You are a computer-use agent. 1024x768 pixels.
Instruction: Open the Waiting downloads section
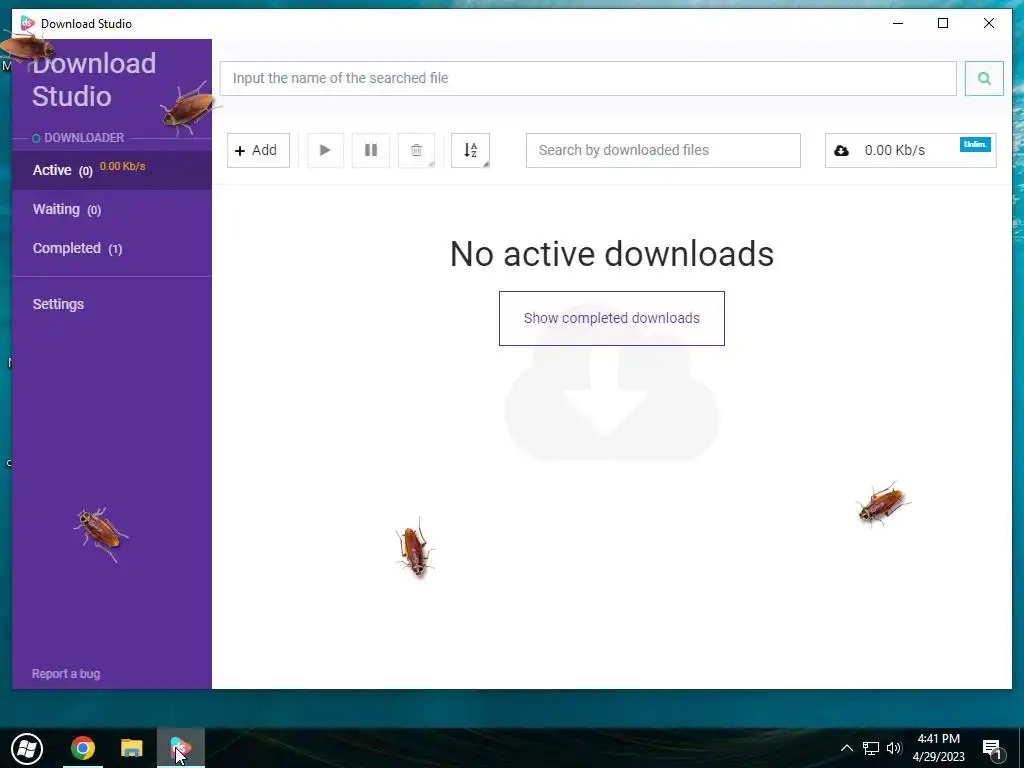(x=112, y=210)
